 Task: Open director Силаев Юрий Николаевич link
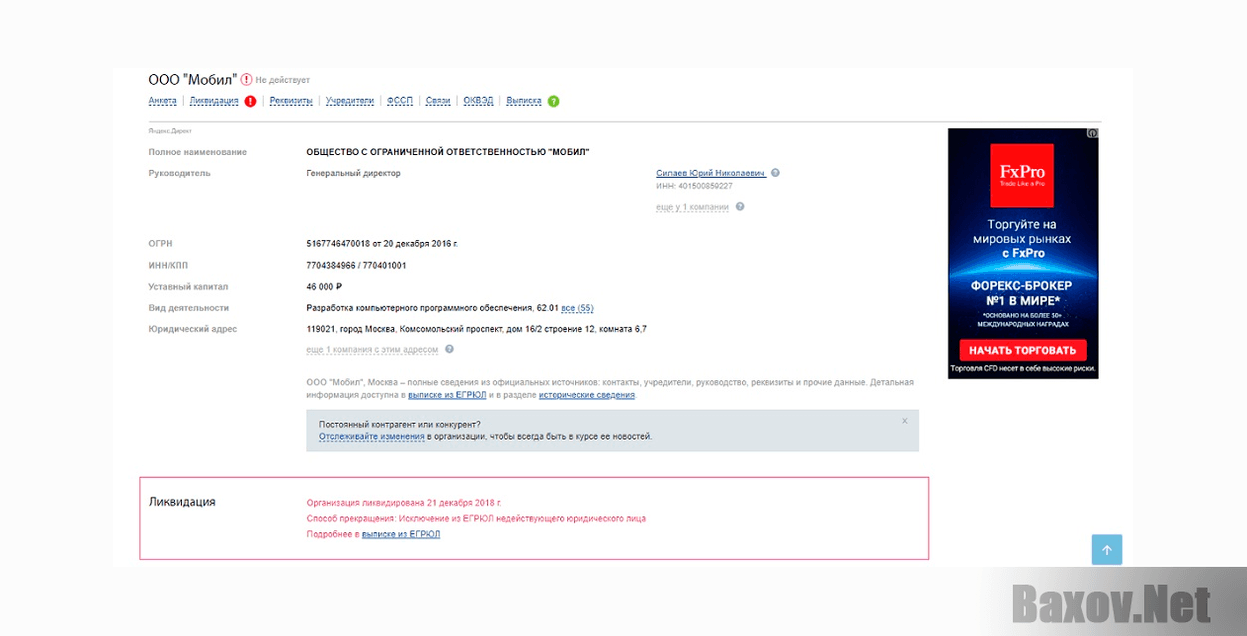pyautogui.click(x=710, y=173)
